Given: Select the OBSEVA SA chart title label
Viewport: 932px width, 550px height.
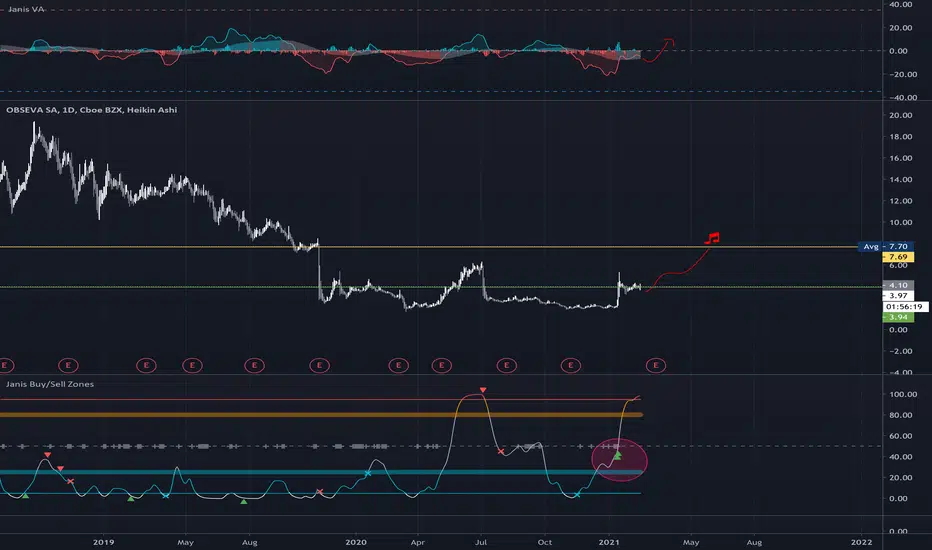Looking at the screenshot, I should point(92,109).
